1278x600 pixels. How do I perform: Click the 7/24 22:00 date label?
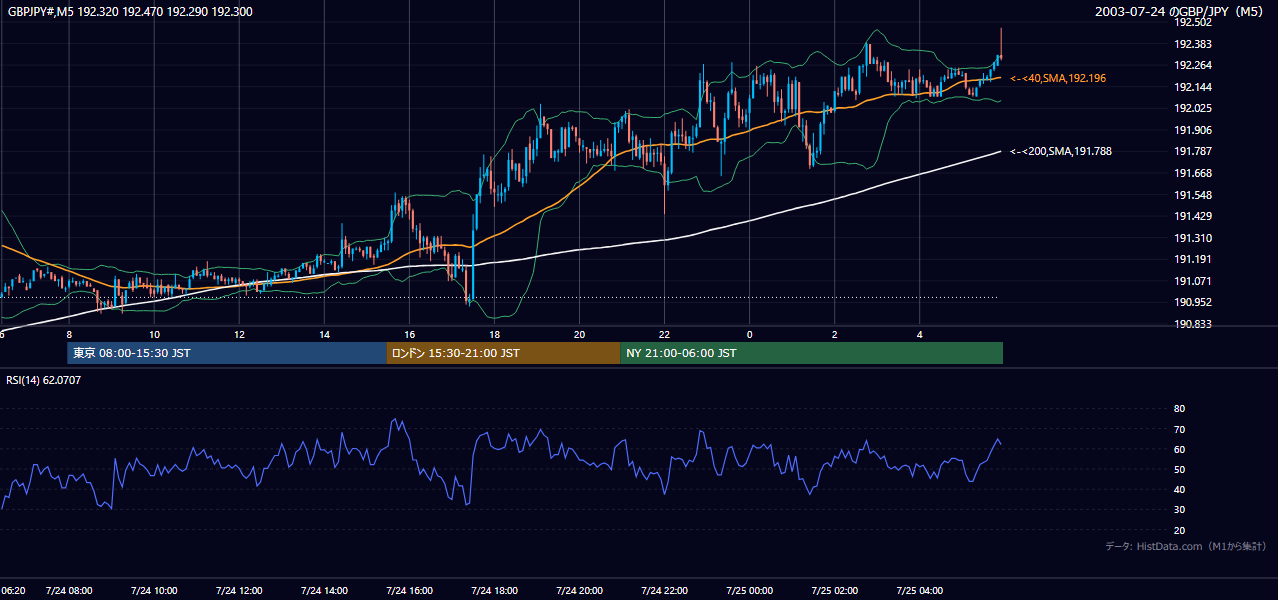664,591
